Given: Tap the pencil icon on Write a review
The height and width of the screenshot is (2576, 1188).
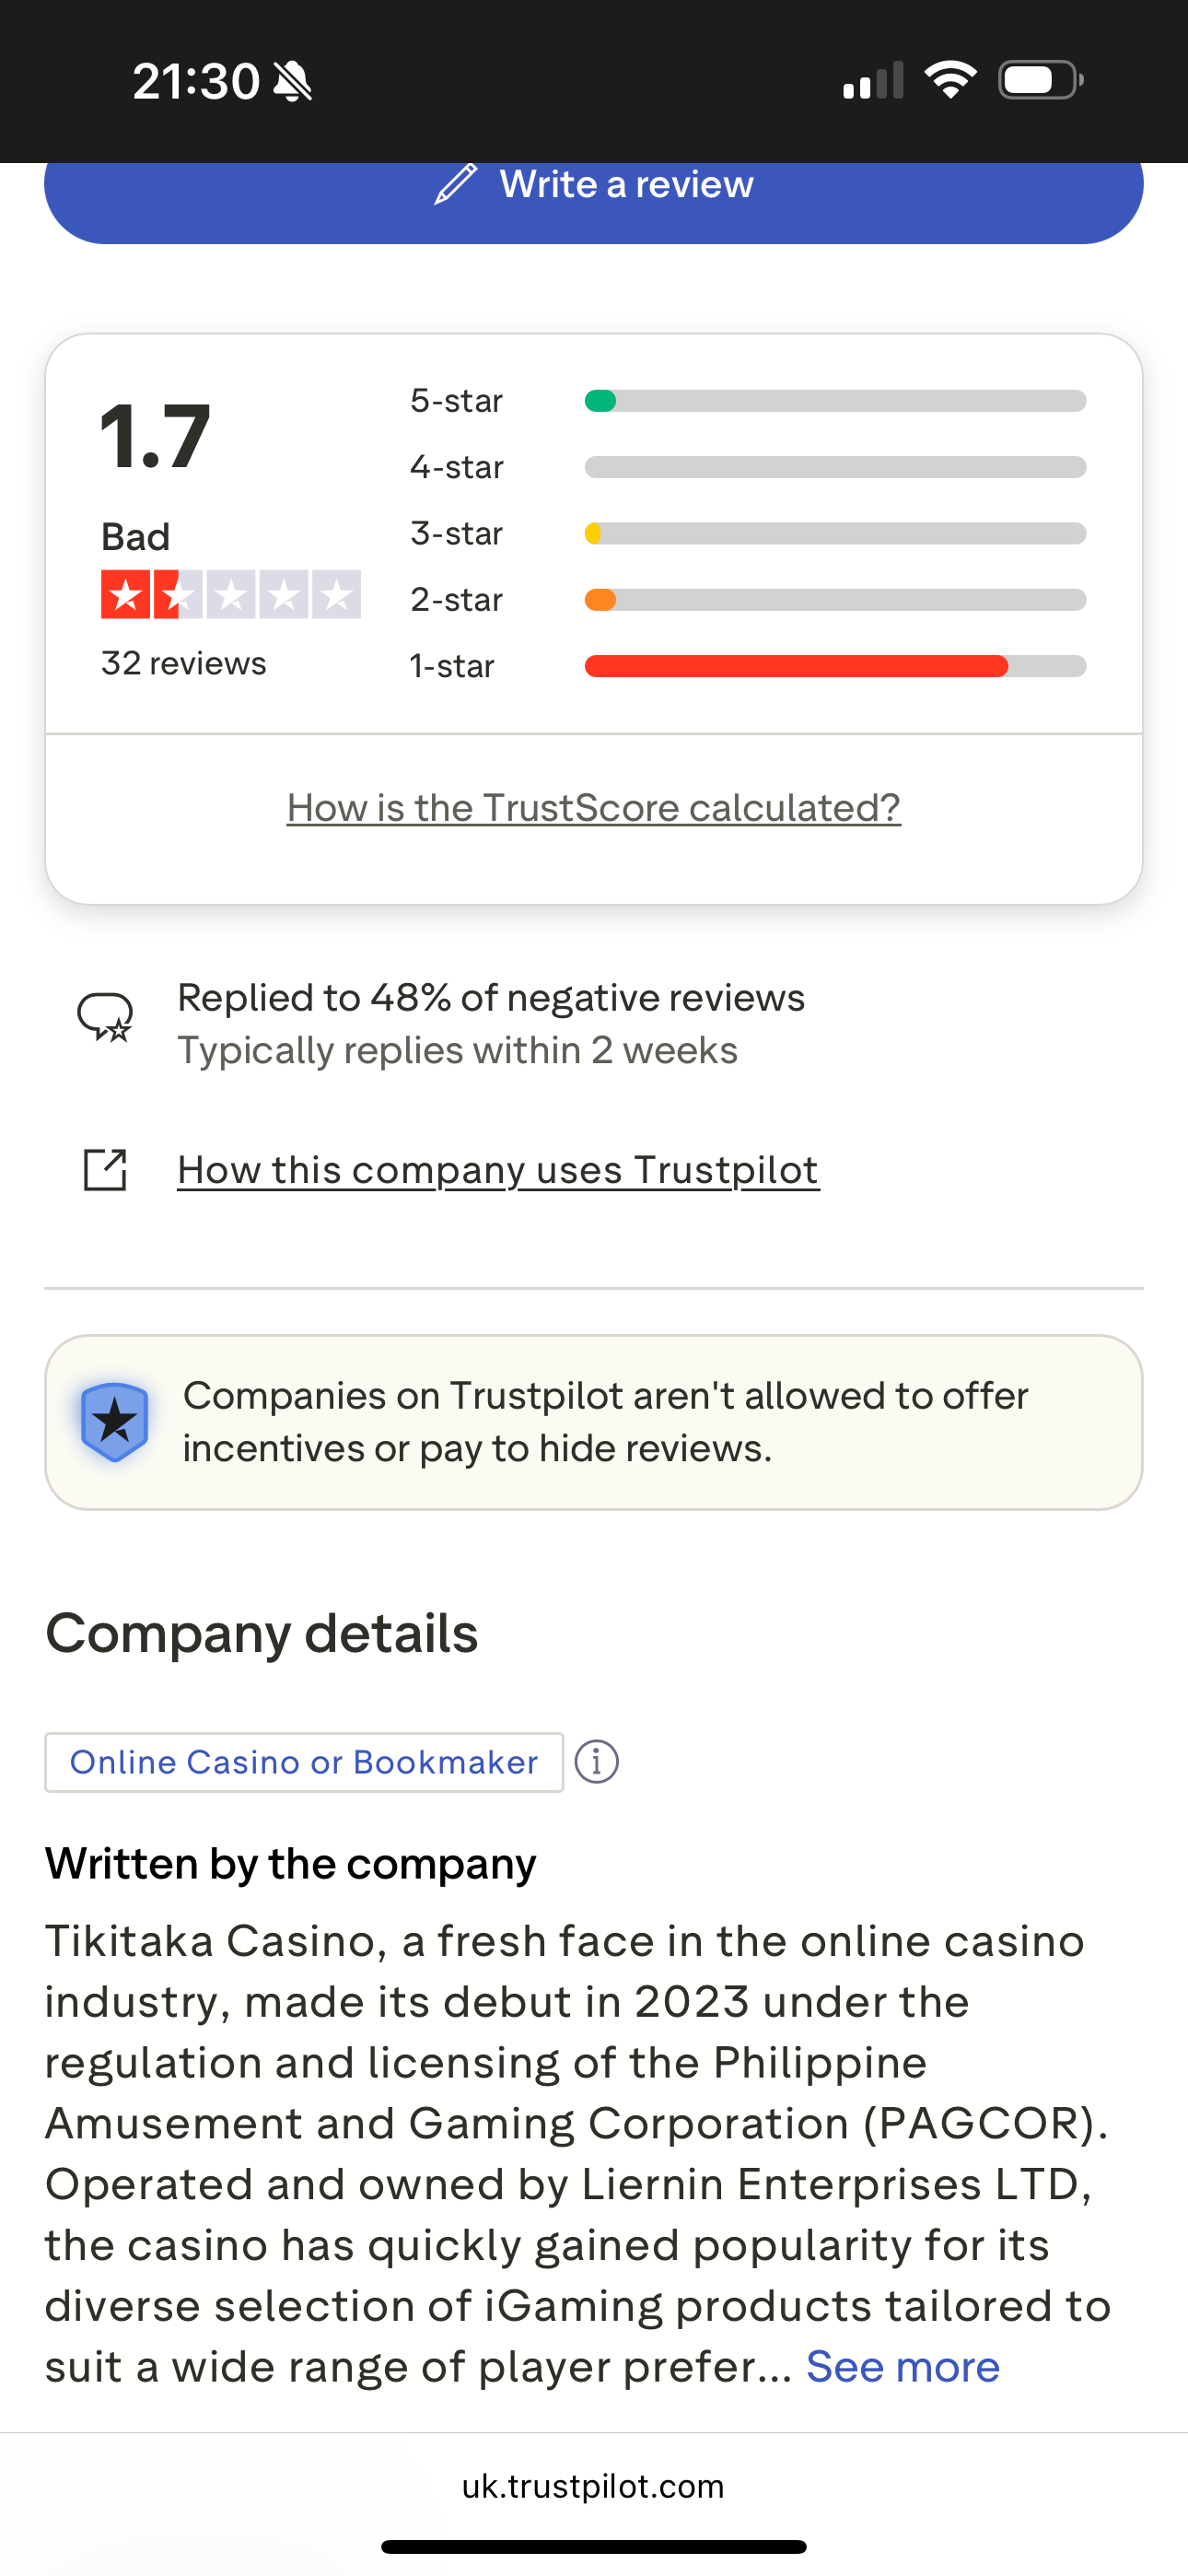Looking at the screenshot, I should pos(456,185).
